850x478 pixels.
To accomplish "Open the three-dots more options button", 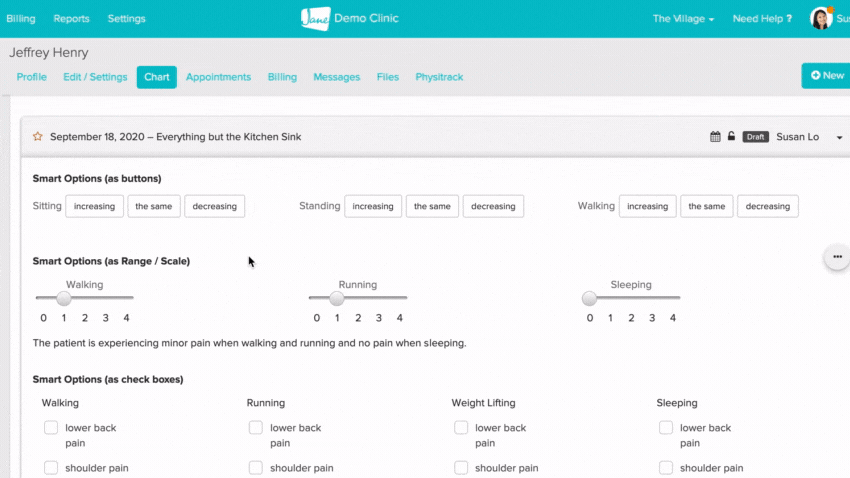I will pyautogui.click(x=837, y=257).
